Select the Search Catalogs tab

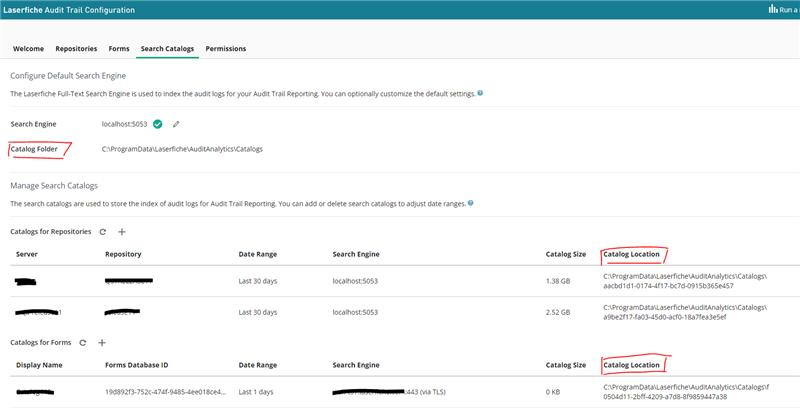167,49
